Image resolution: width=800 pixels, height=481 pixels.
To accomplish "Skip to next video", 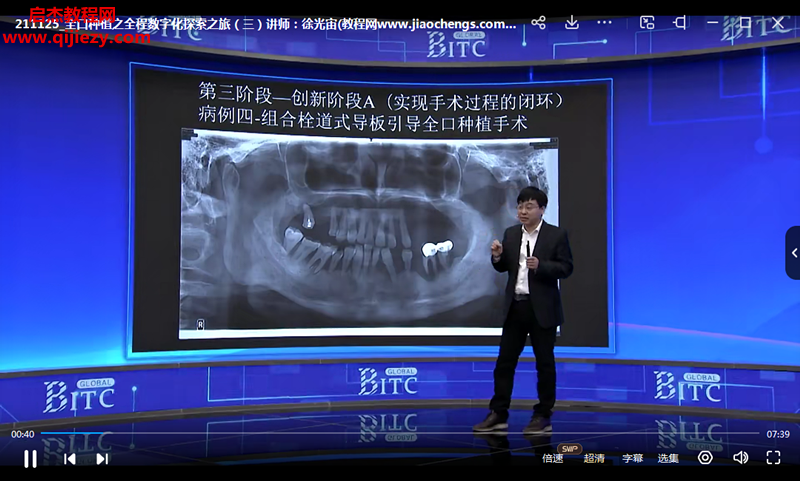I will point(102,459).
